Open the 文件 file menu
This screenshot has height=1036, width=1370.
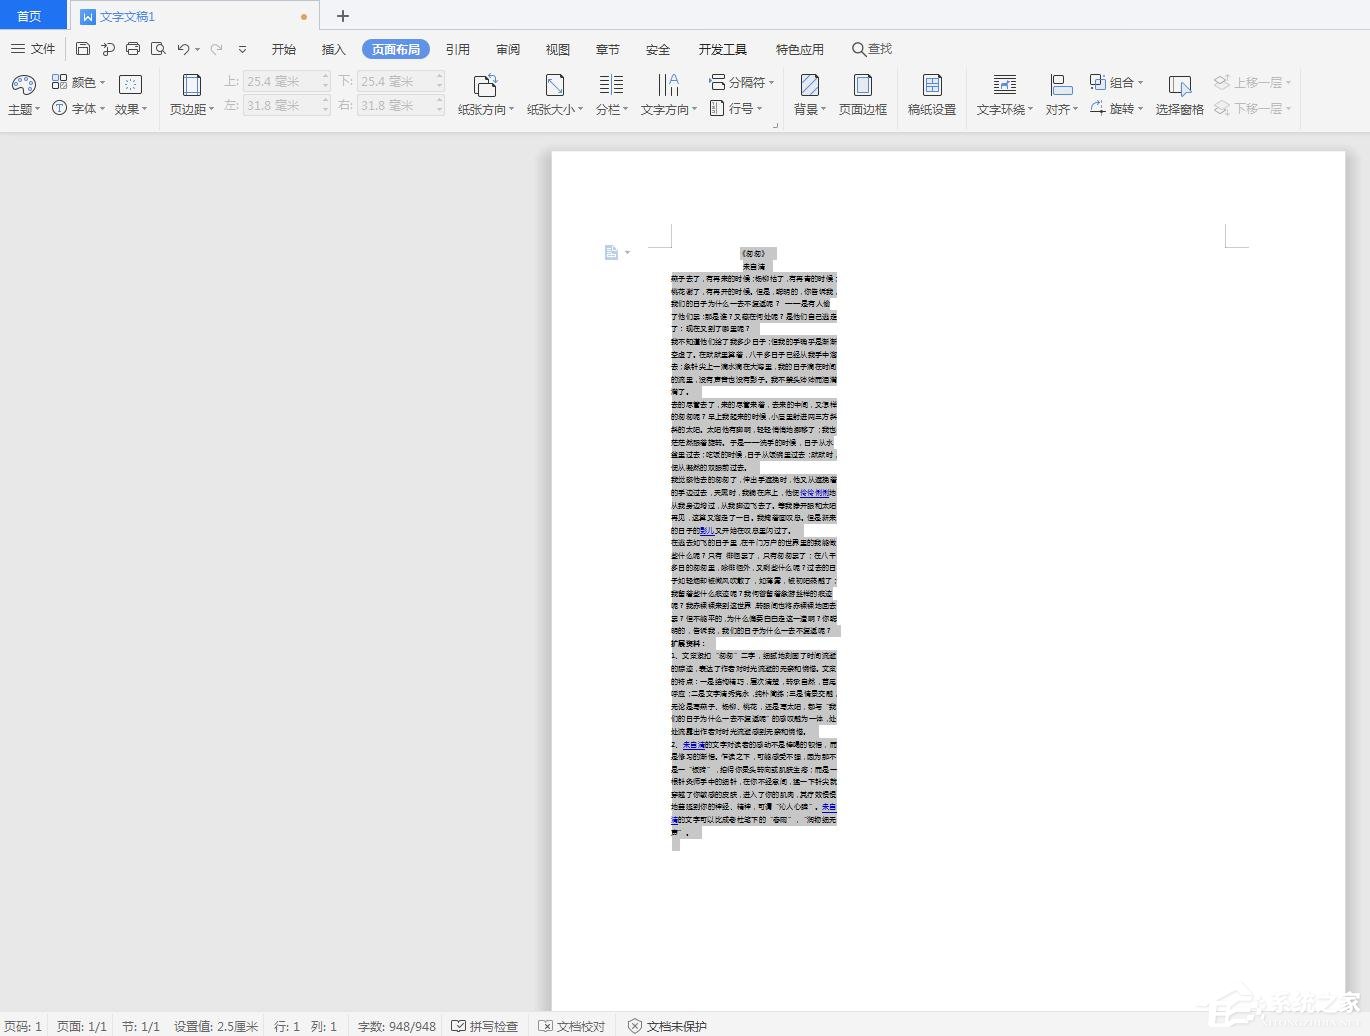(33, 49)
